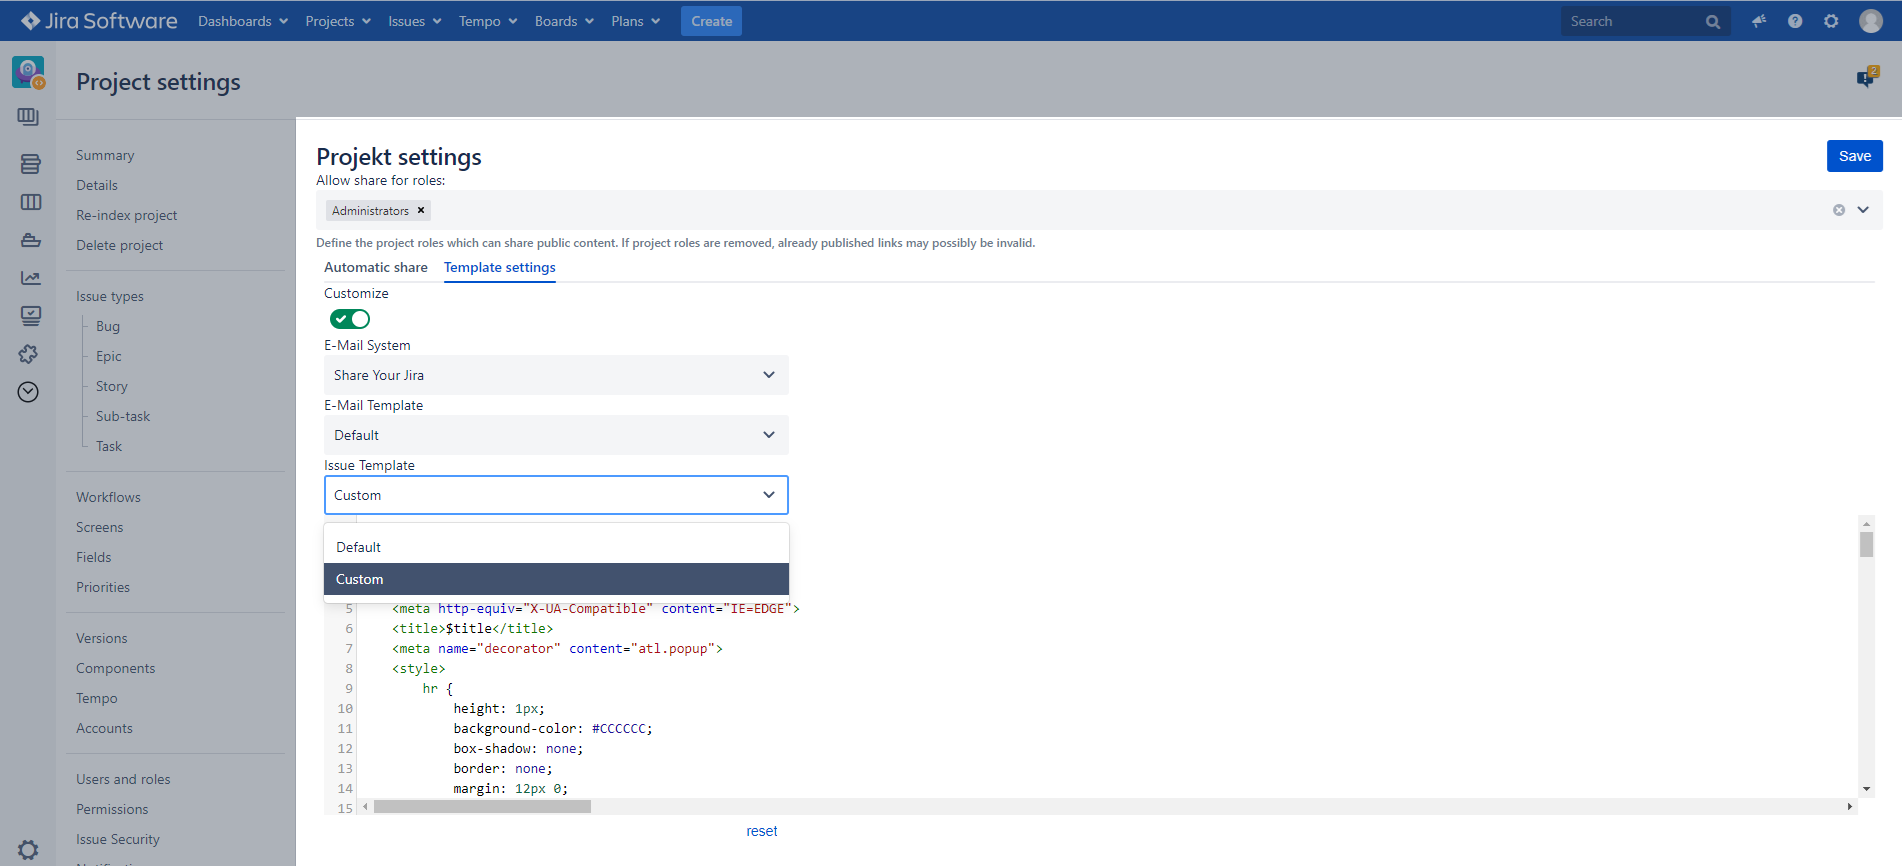Open the user profile avatar menu

pyautogui.click(x=1870, y=21)
